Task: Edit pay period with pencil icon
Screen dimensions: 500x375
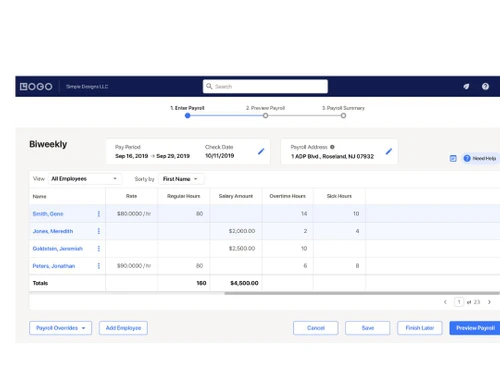Action: (x=261, y=151)
